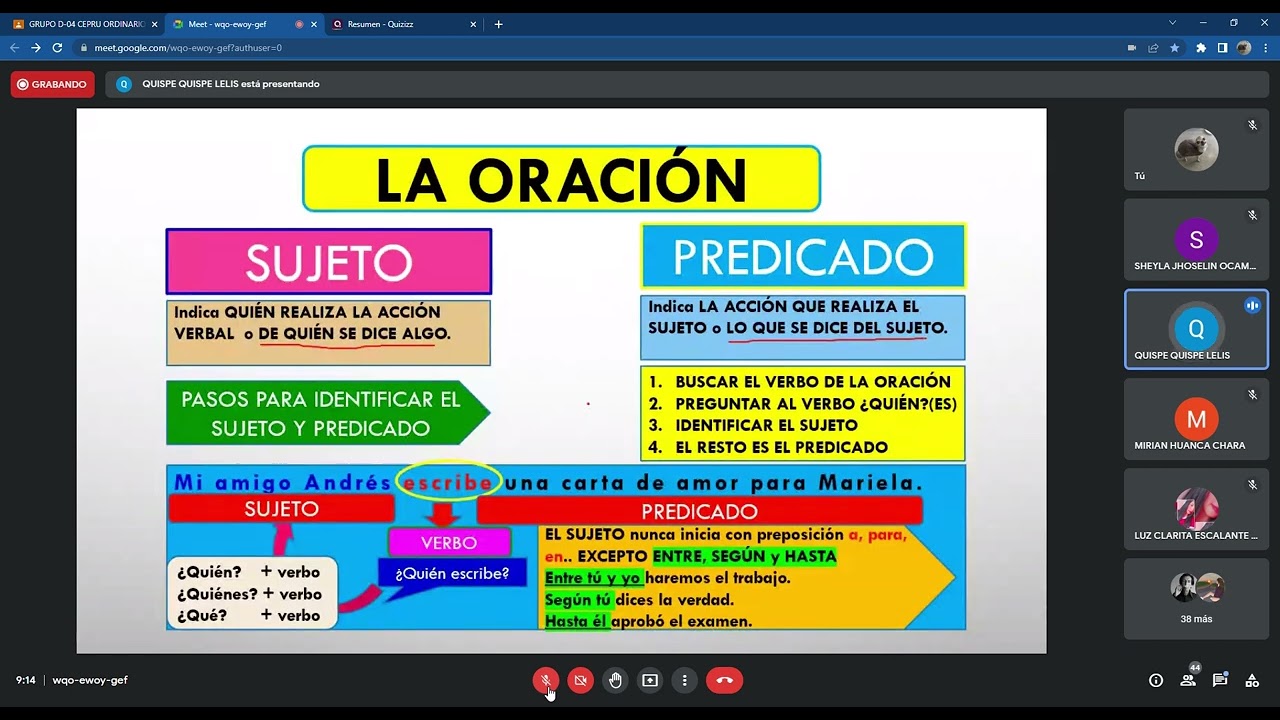This screenshot has width=1280, height=720.
Task: Go forward in browser history
Action: pos(36,47)
